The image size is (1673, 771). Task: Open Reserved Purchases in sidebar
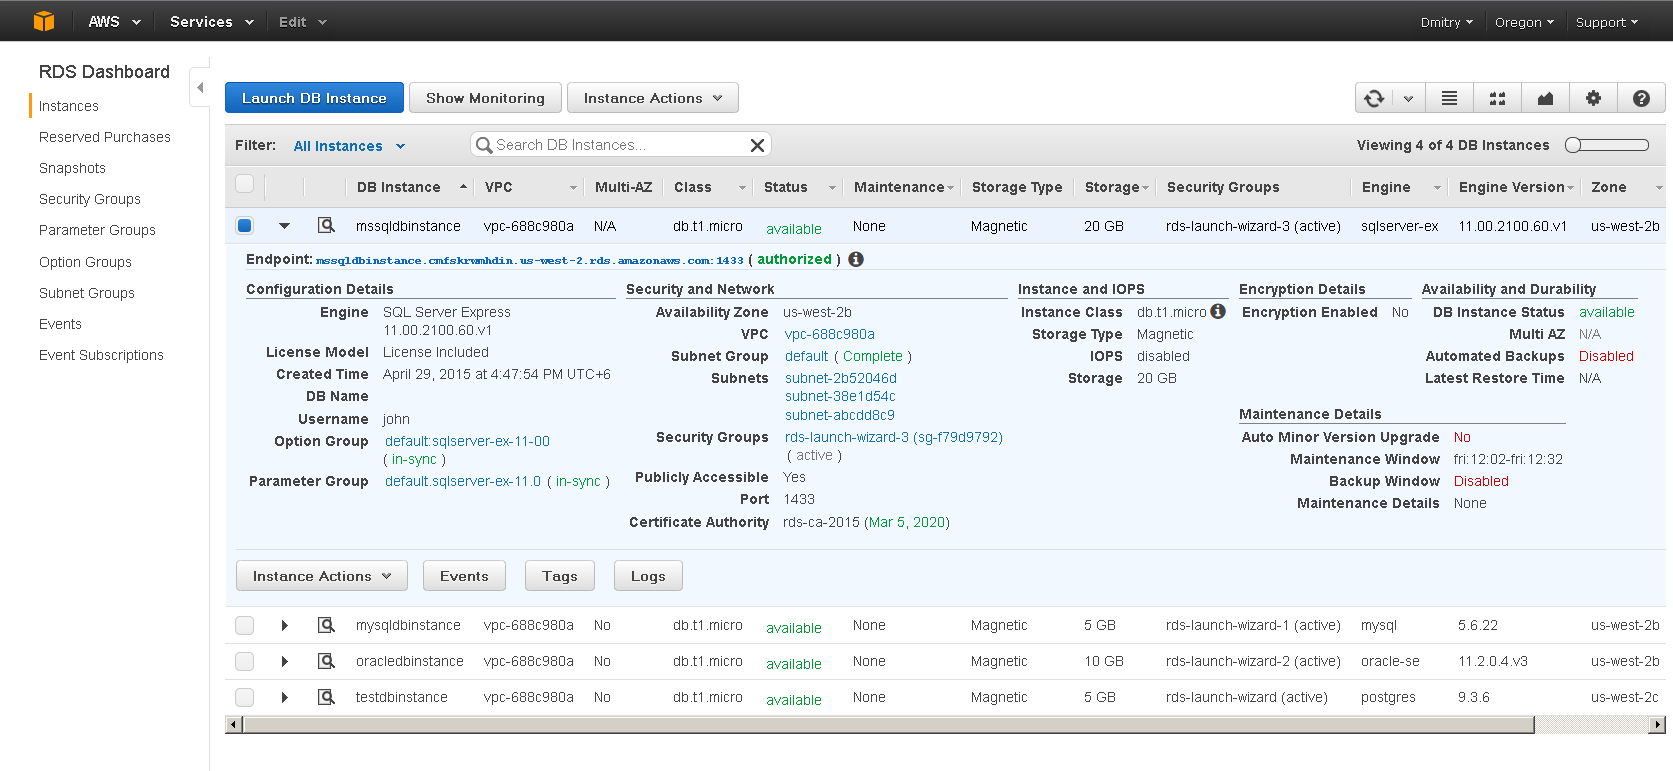[x=105, y=137]
